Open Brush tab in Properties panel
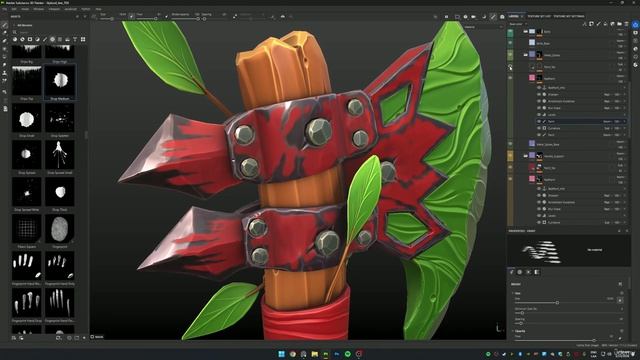640x360 pixels. pyautogui.click(x=511, y=272)
